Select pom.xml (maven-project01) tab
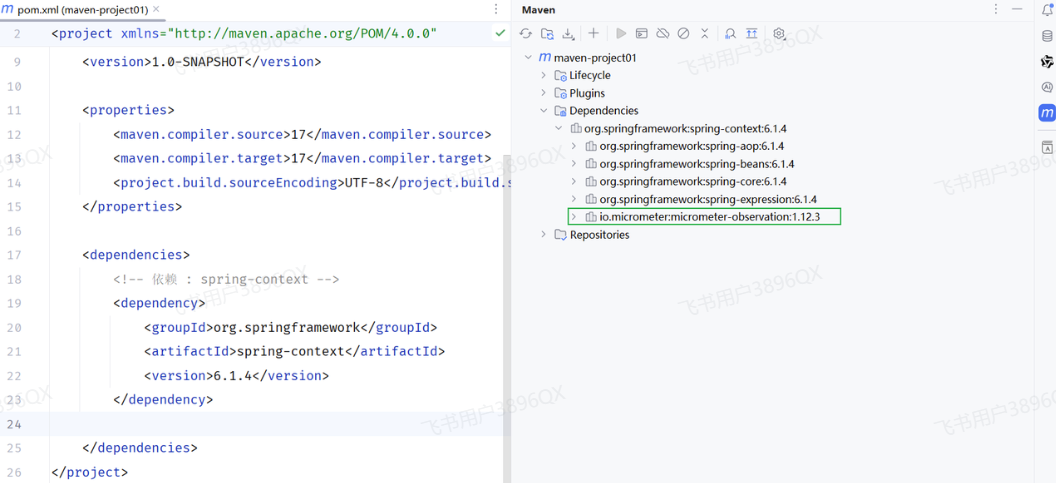 pyautogui.click(x=82, y=10)
